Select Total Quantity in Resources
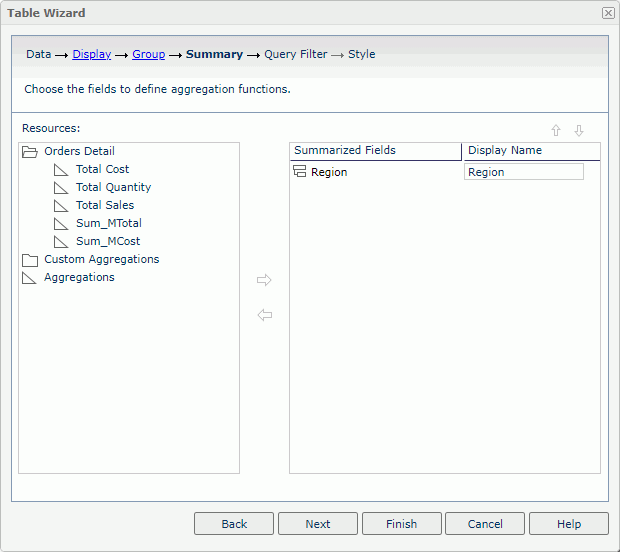Image resolution: width=620 pixels, height=552 pixels. pos(113,187)
